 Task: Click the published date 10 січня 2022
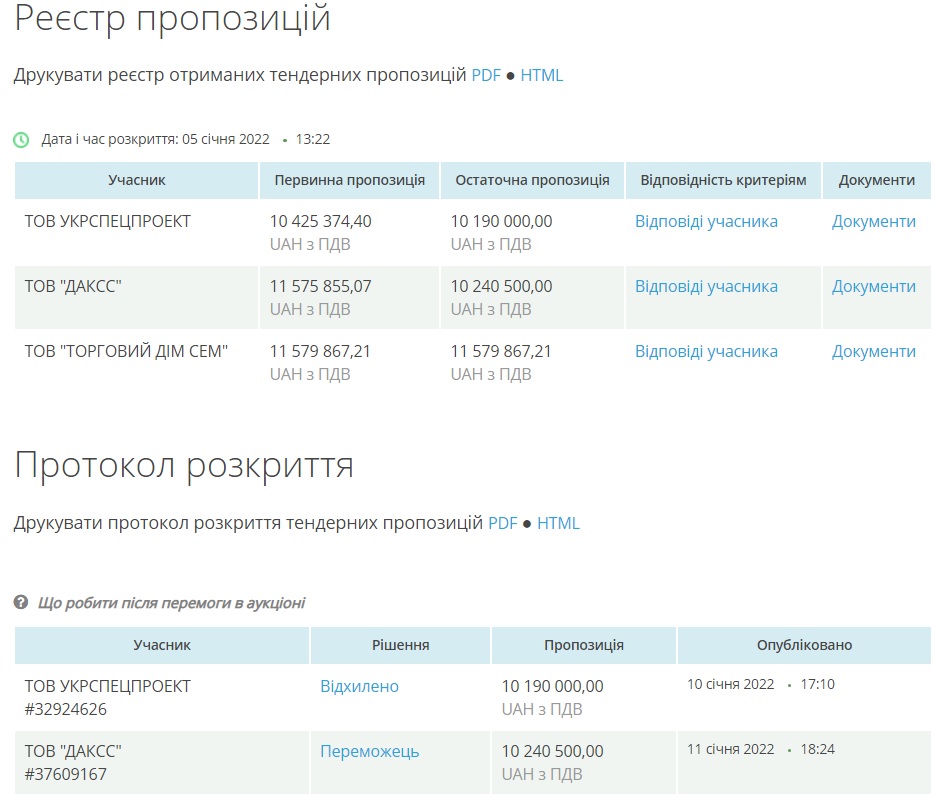coord(730,685)
